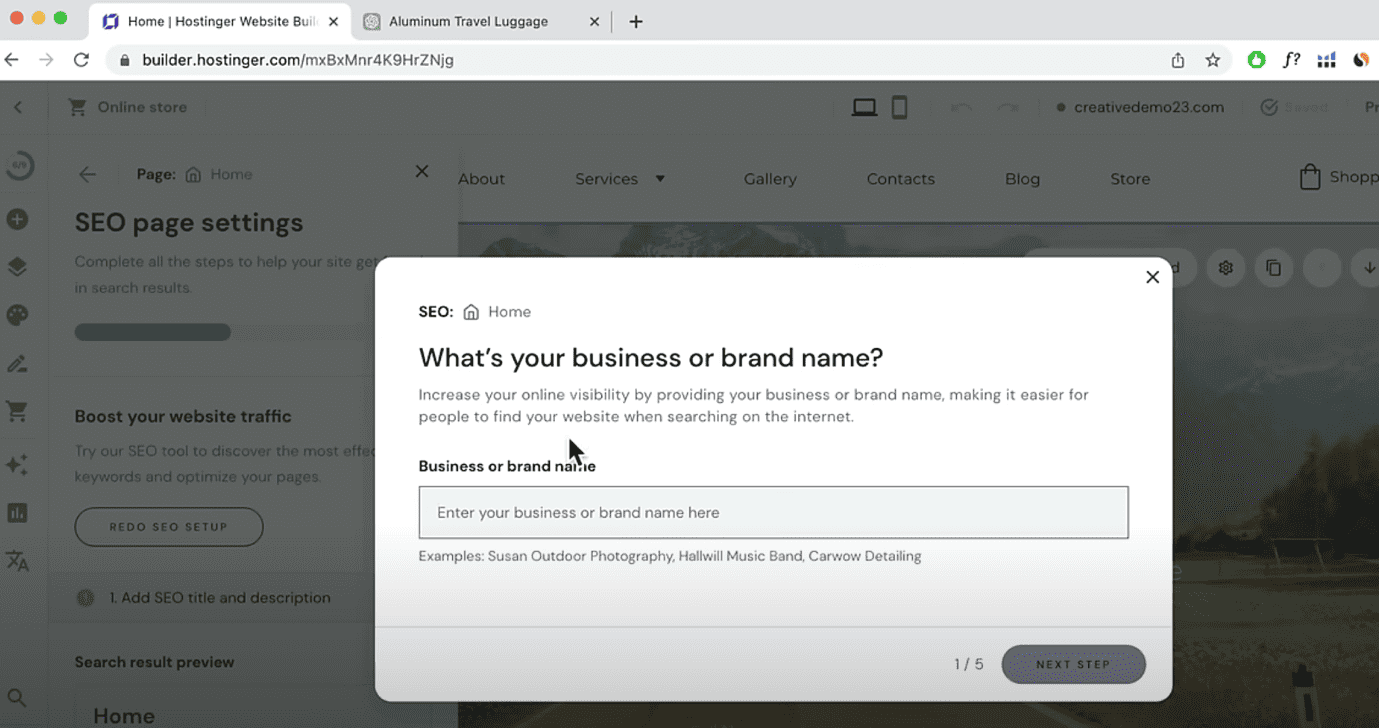Click the Search result preview heading
Screen dimensions: 1379x728
[x=154, y=662]
